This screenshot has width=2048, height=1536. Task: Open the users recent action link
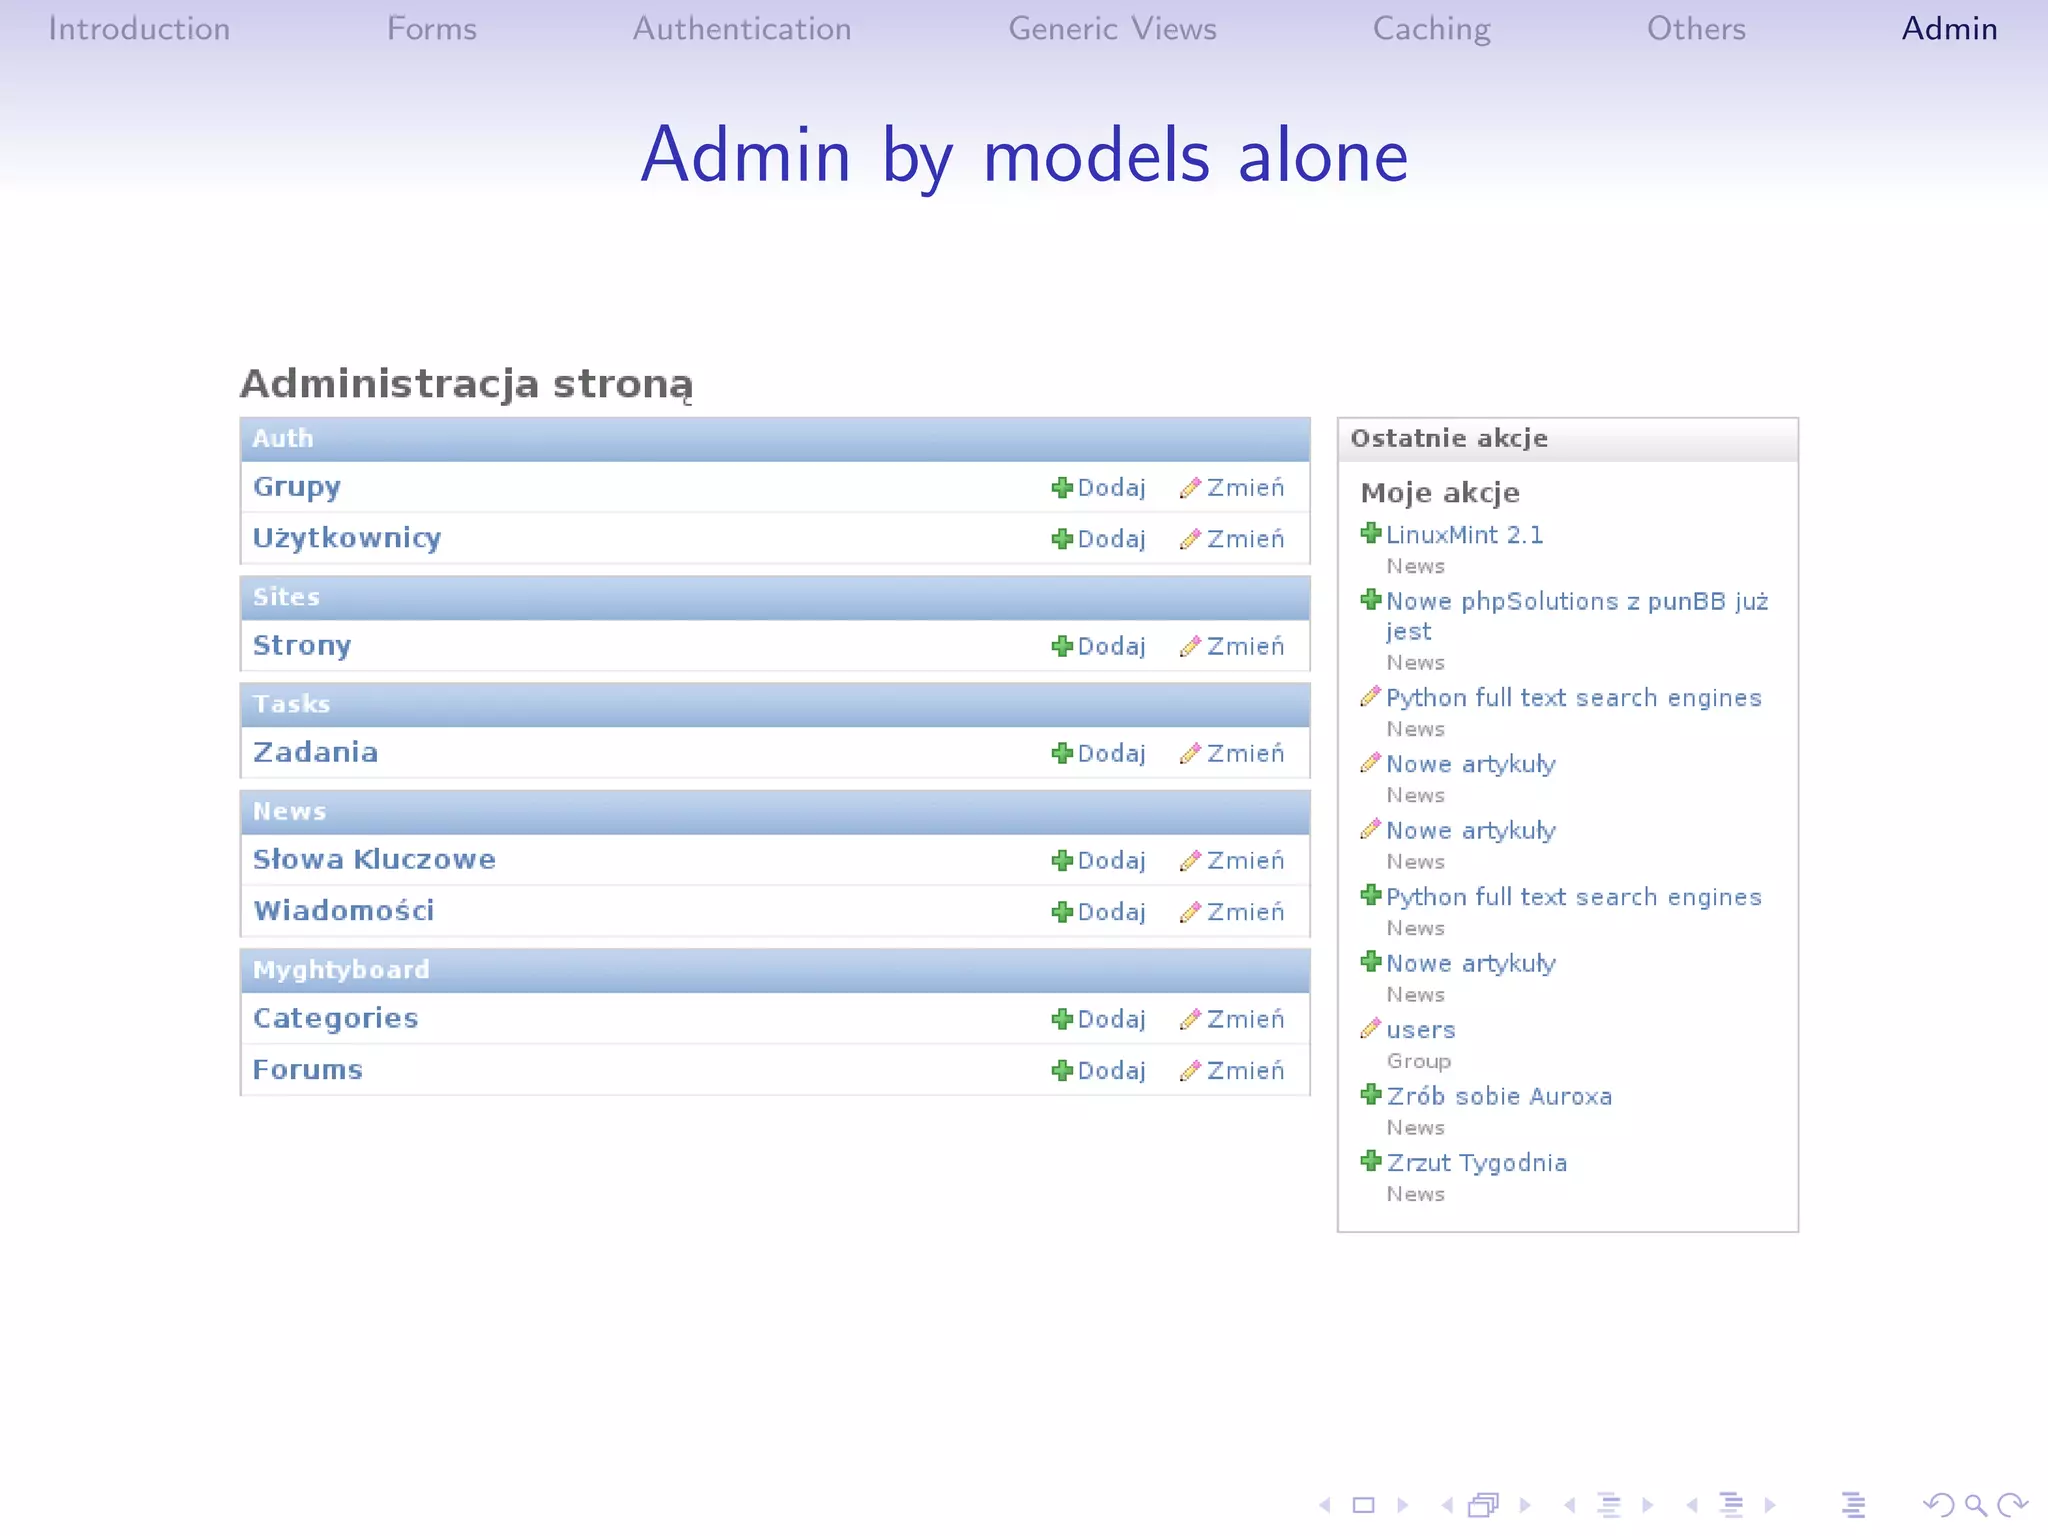[x=1421, y=1030]
